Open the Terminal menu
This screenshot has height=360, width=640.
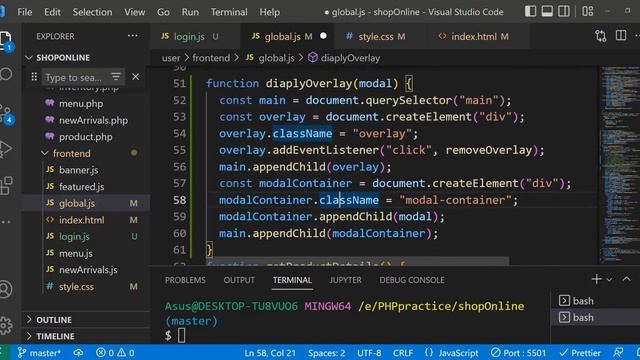pos(229,12)
